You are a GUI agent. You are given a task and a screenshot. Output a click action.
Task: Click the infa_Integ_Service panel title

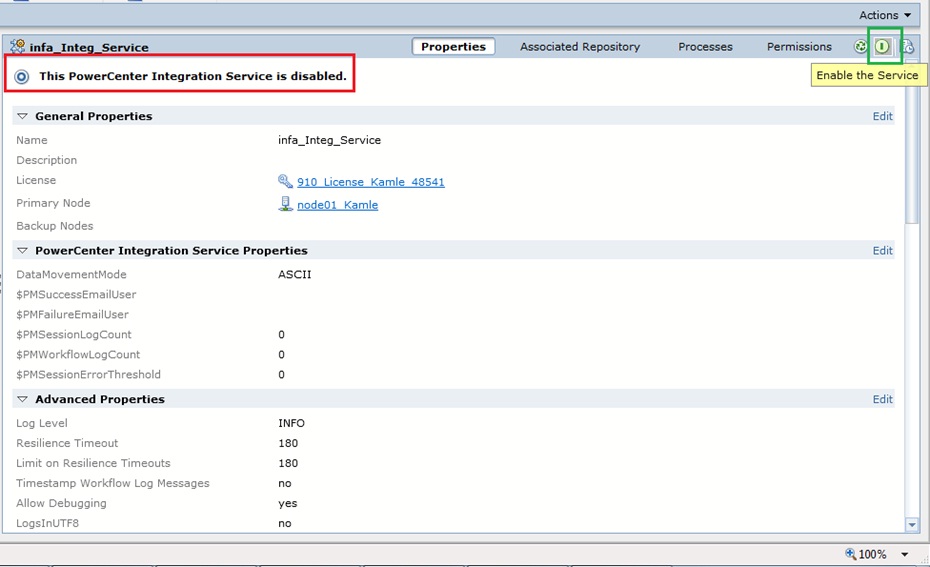(x=89, y=47)
